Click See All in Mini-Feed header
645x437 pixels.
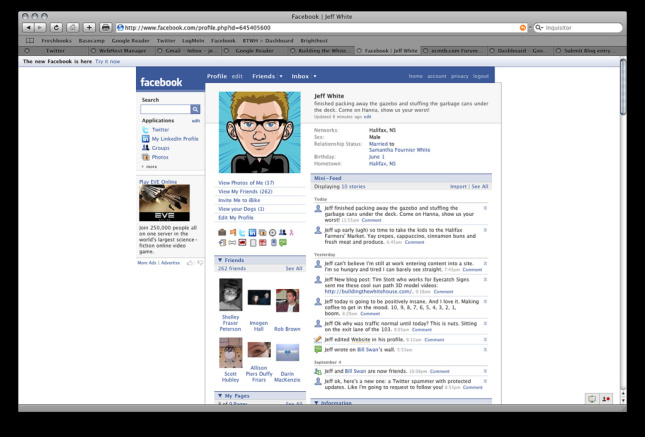pyautogui.click(x=480, y=186)
